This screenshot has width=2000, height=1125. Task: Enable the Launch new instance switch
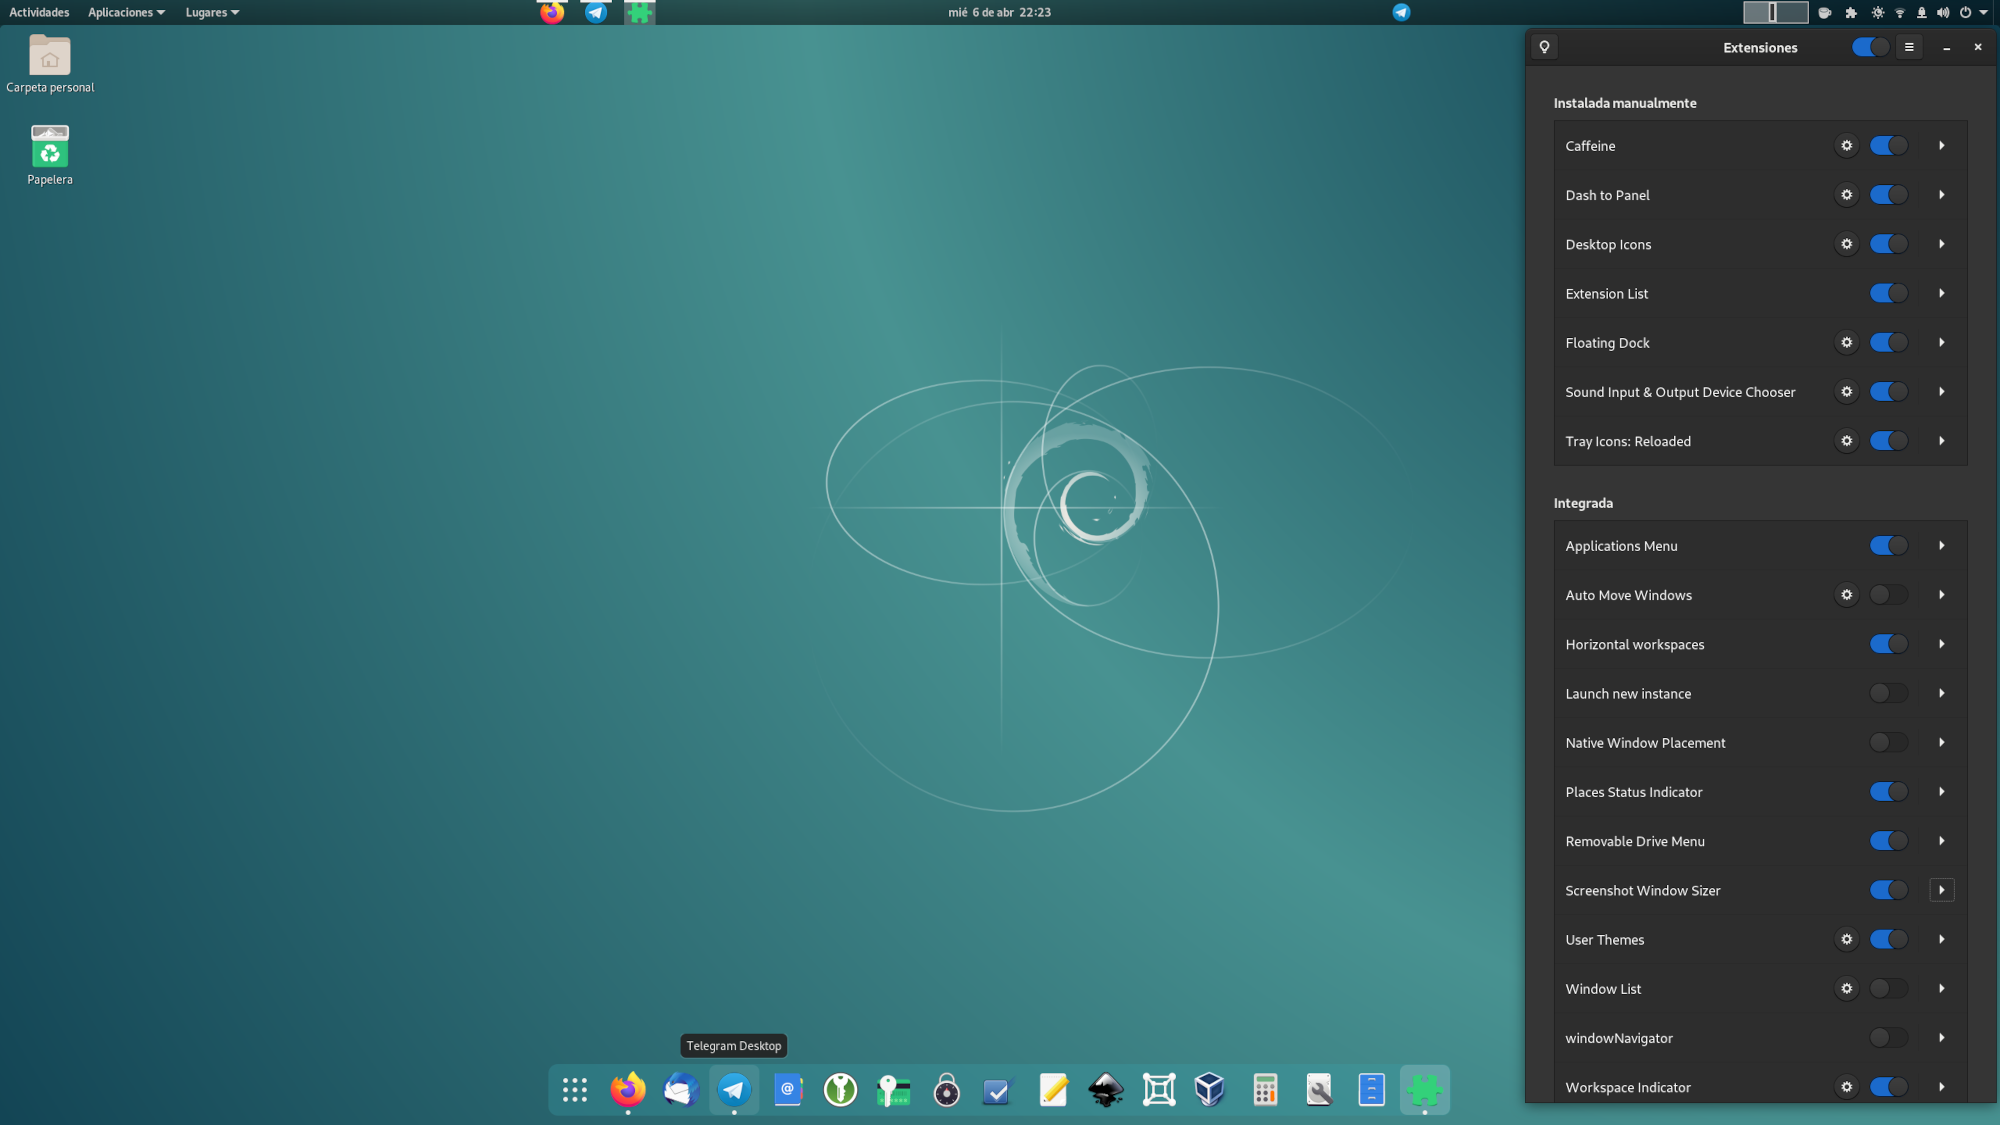click(x=1889, y=693)
